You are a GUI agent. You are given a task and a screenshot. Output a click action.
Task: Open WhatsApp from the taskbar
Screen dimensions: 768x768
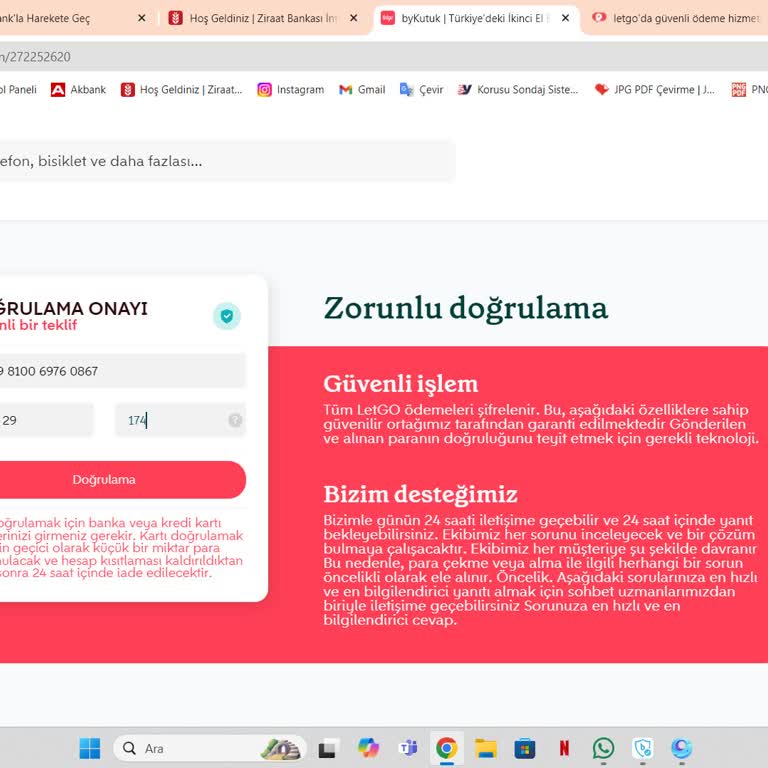(x=603, y=748)
